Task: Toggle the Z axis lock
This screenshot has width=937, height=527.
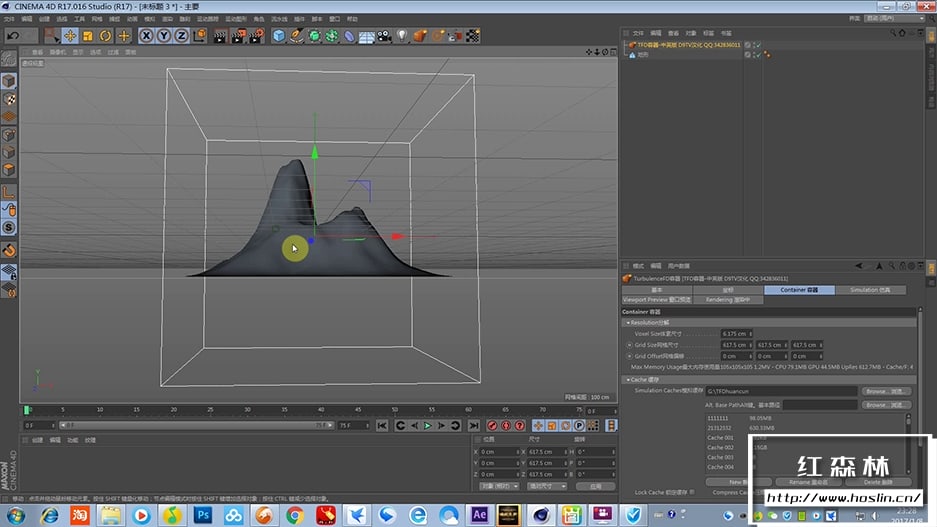Action: tap(181, 36)
